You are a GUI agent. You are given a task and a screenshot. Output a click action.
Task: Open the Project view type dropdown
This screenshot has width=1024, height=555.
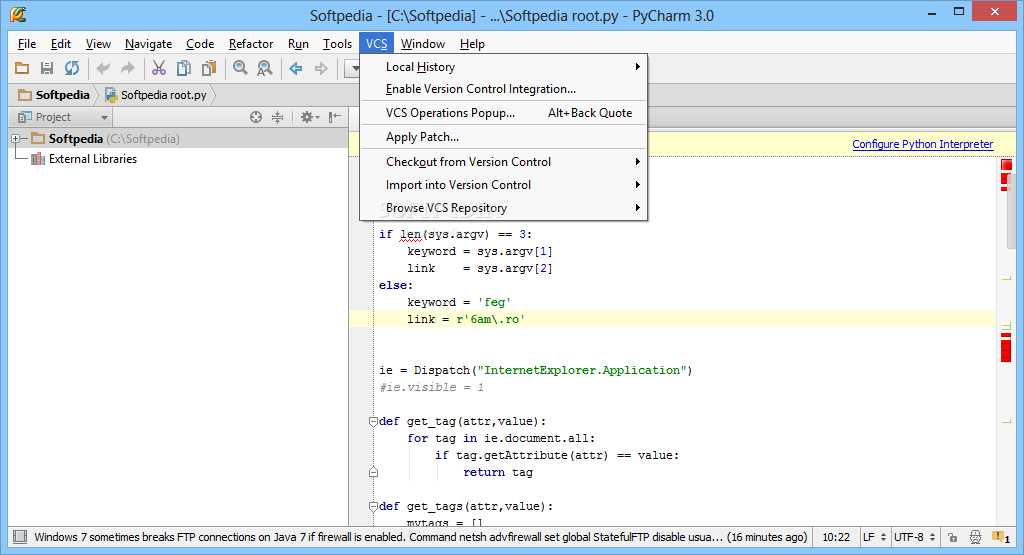click(63, 117)
